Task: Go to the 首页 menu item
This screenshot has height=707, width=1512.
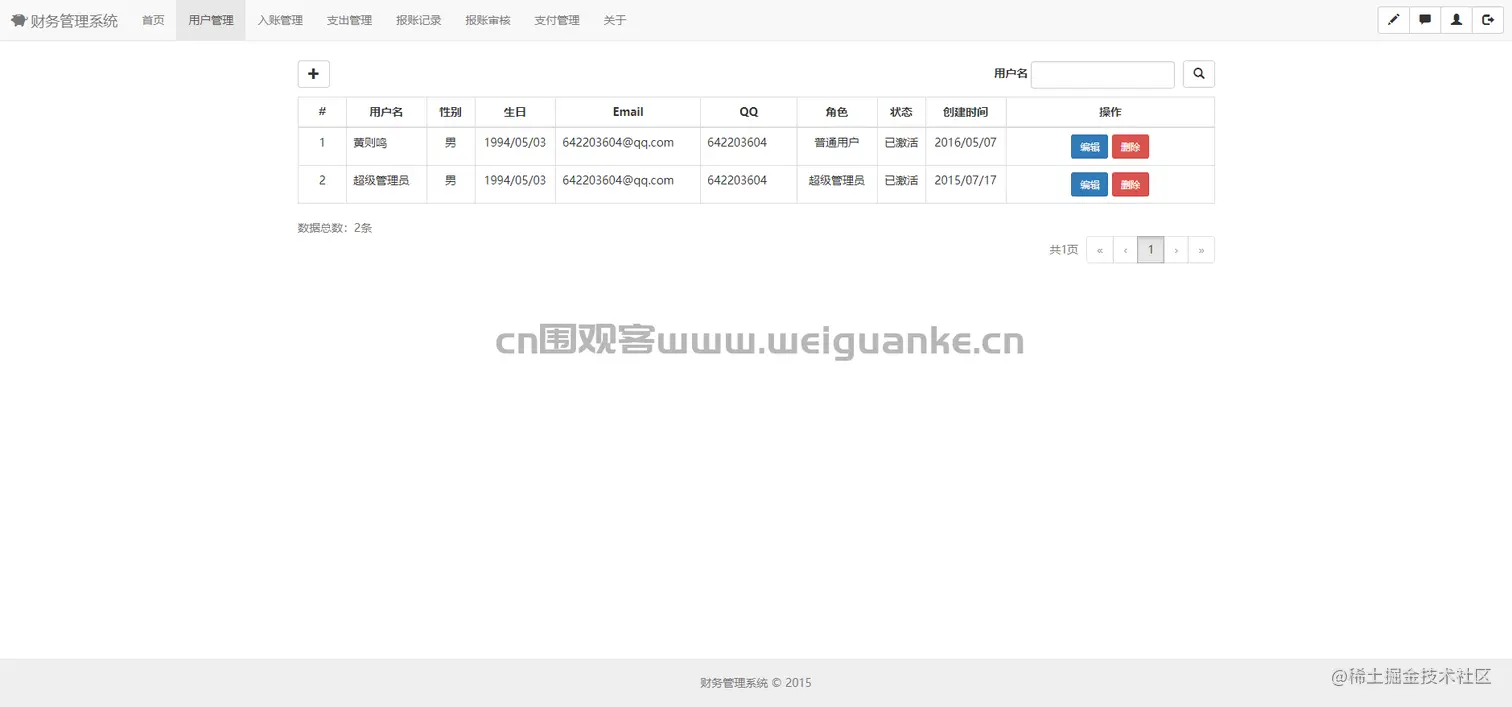Action: point(153,20)
